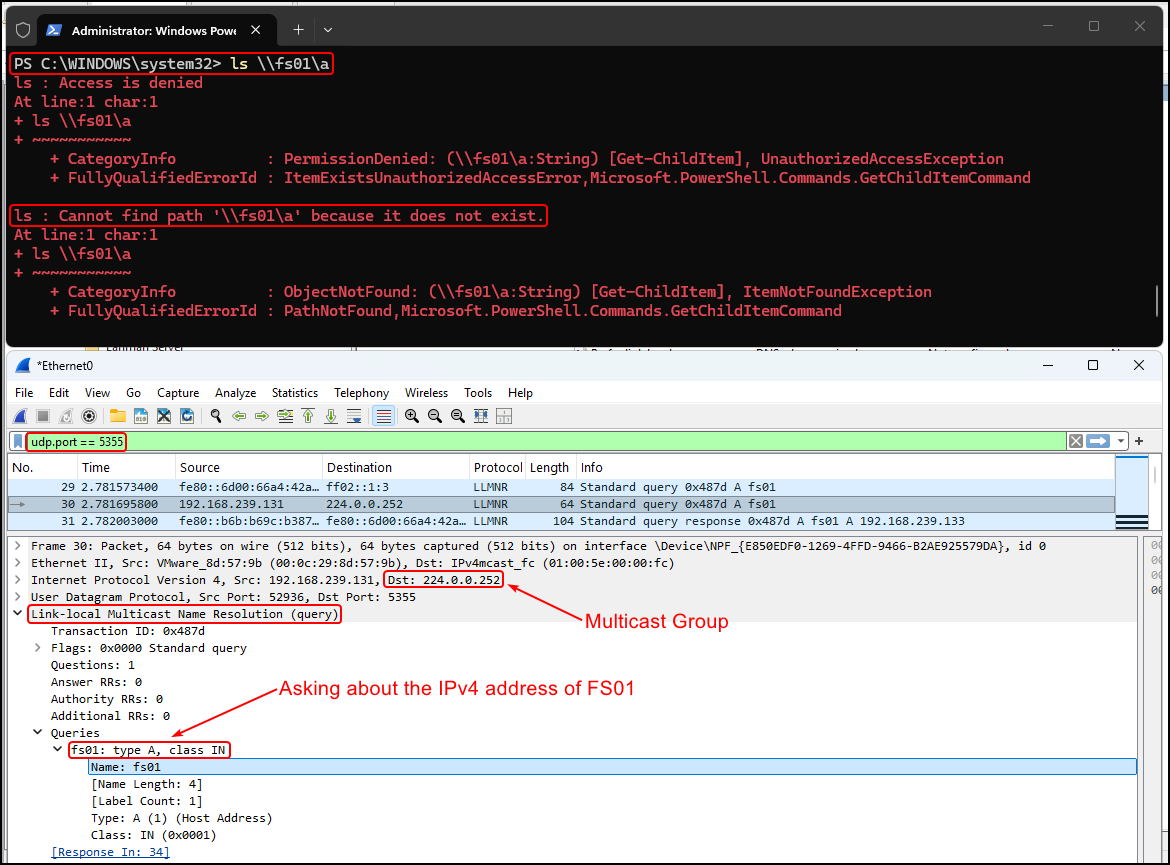The height and width of the screenshot is (865, 1170).
Task: Sort by the Source column header
Action: coord(249,468)
